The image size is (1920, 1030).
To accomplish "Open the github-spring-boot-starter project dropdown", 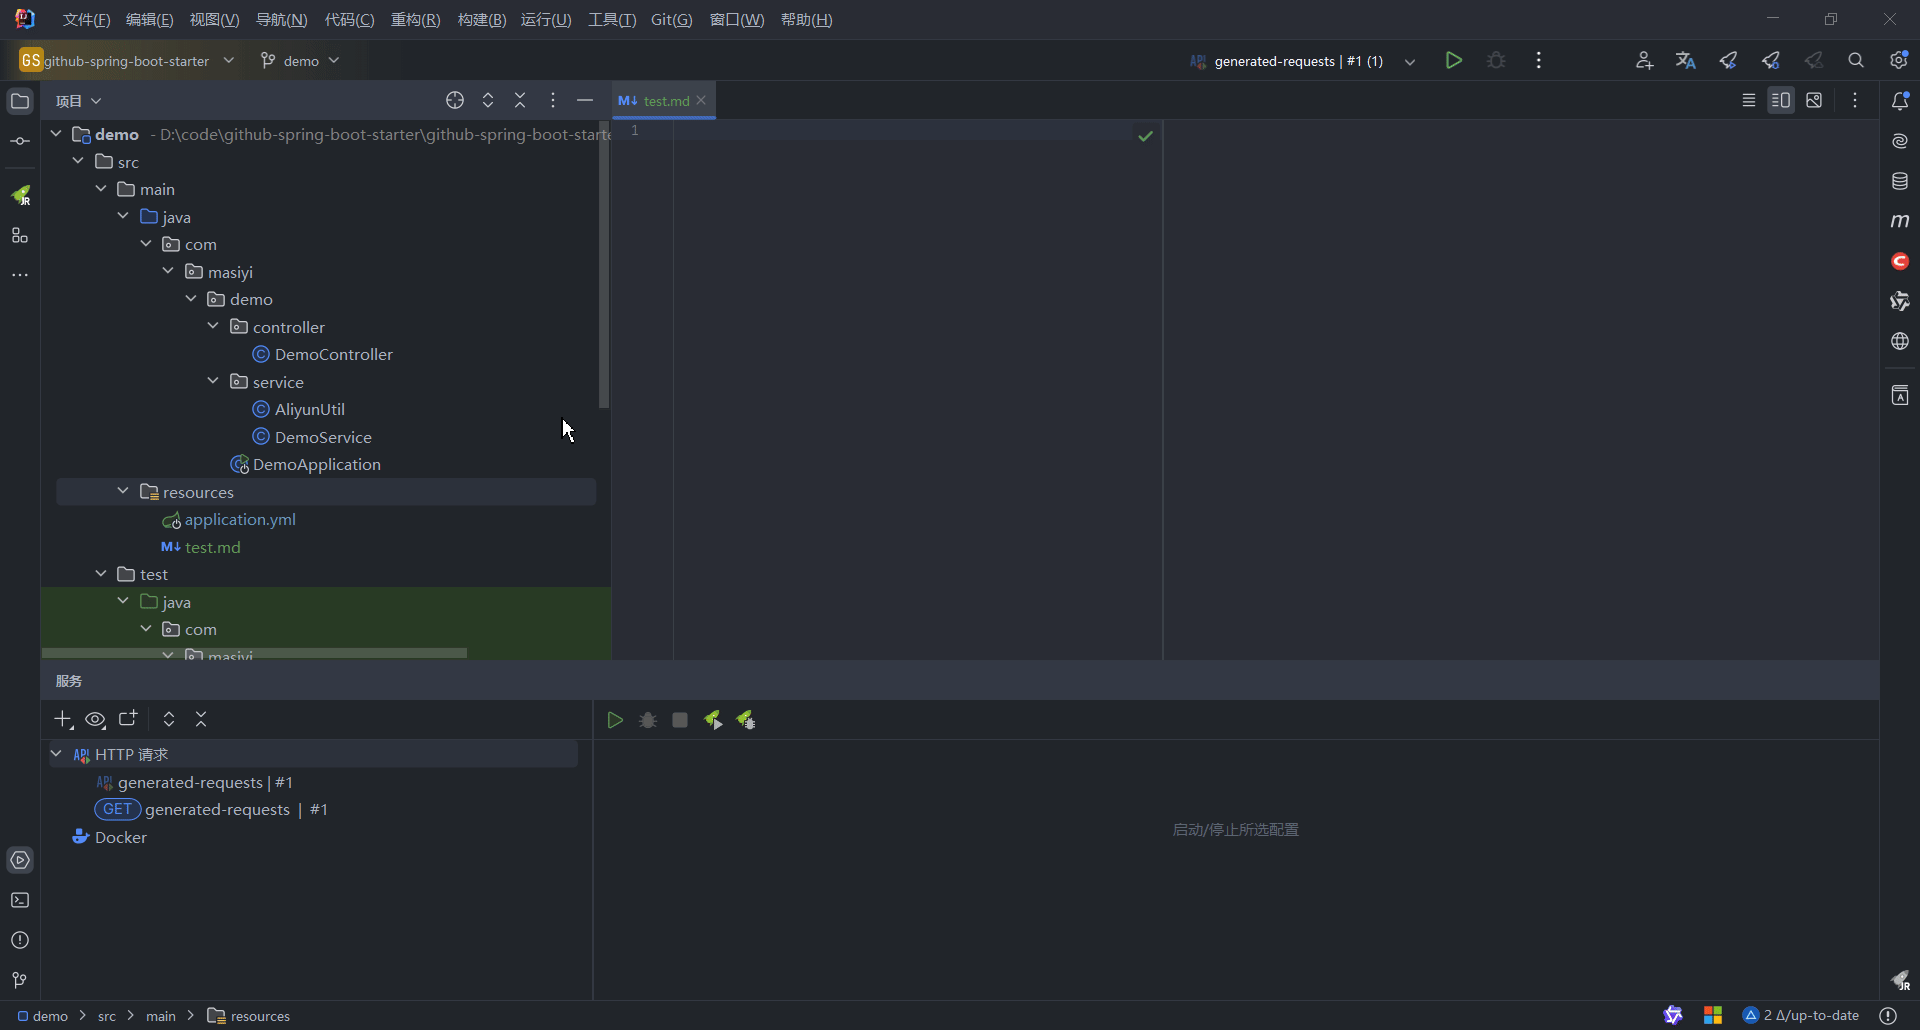I will coord(128,61).
